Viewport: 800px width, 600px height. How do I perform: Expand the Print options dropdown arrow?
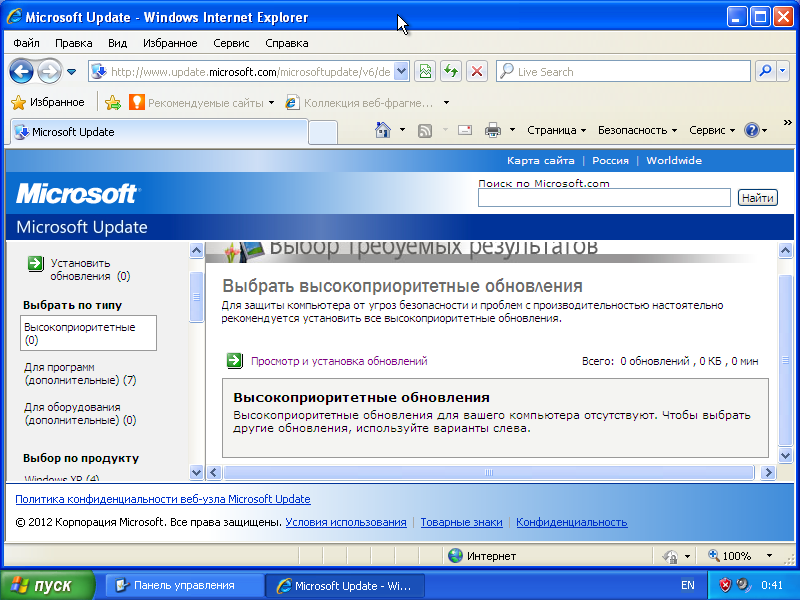[512, 130]
